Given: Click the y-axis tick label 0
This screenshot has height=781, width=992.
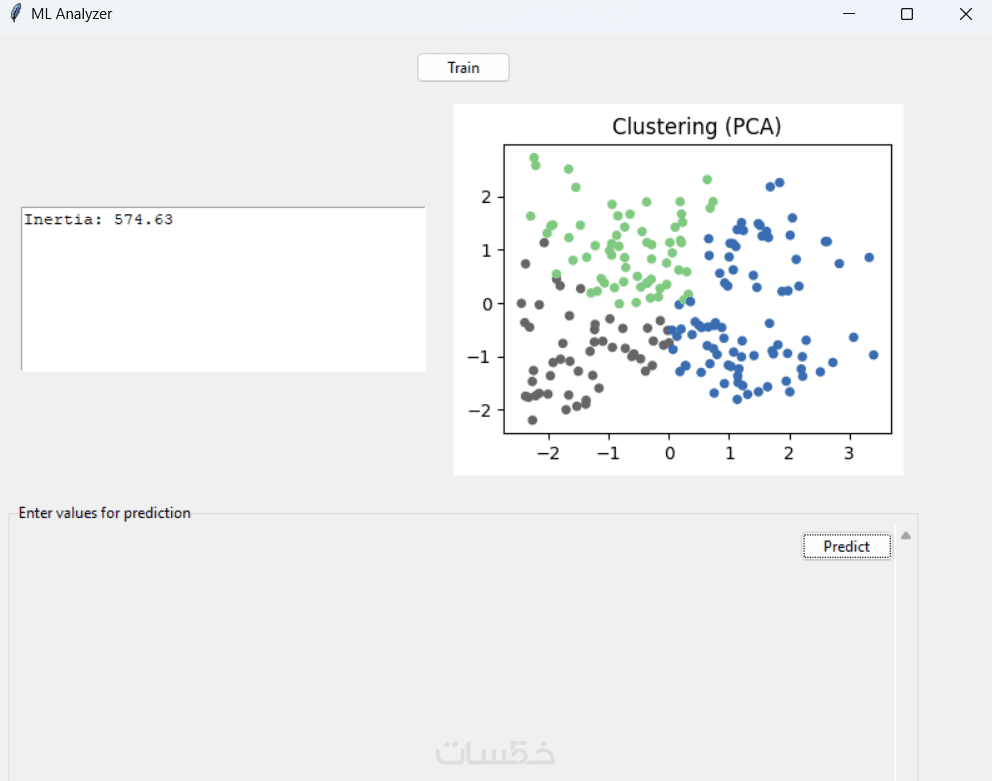Looking at the screenshot, I should 489,304.
